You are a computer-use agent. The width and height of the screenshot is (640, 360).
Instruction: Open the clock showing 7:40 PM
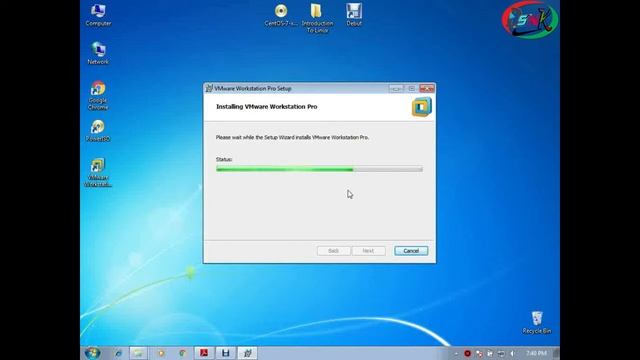tap(536, 353)
